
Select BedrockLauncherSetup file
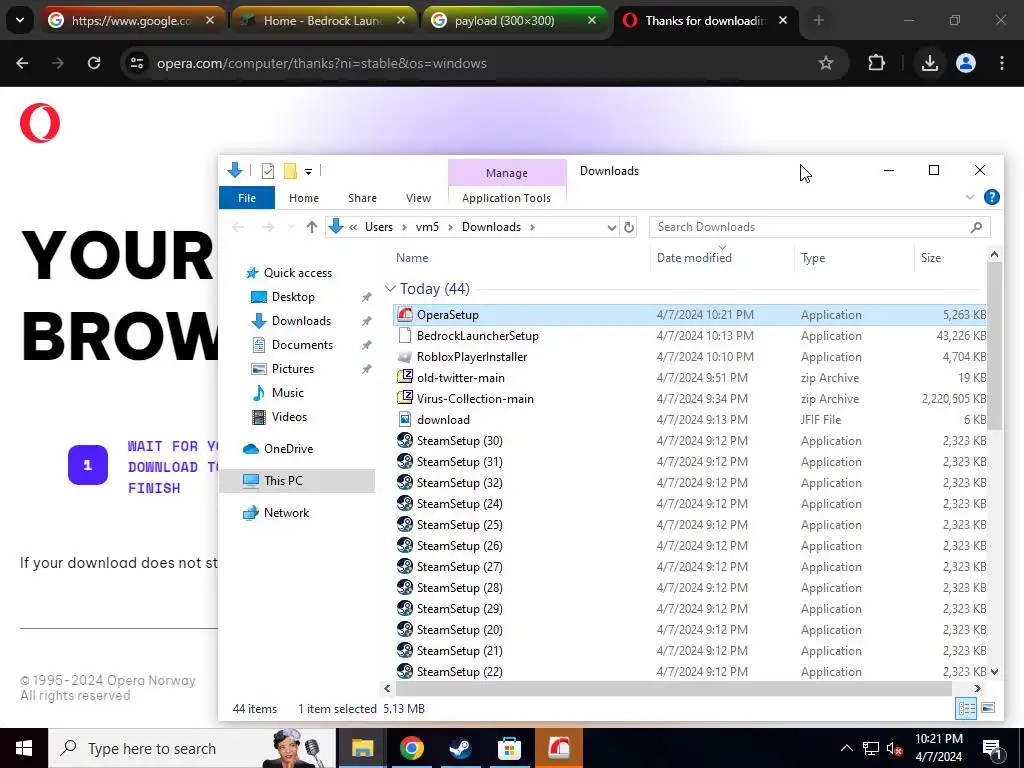[690, 336]
